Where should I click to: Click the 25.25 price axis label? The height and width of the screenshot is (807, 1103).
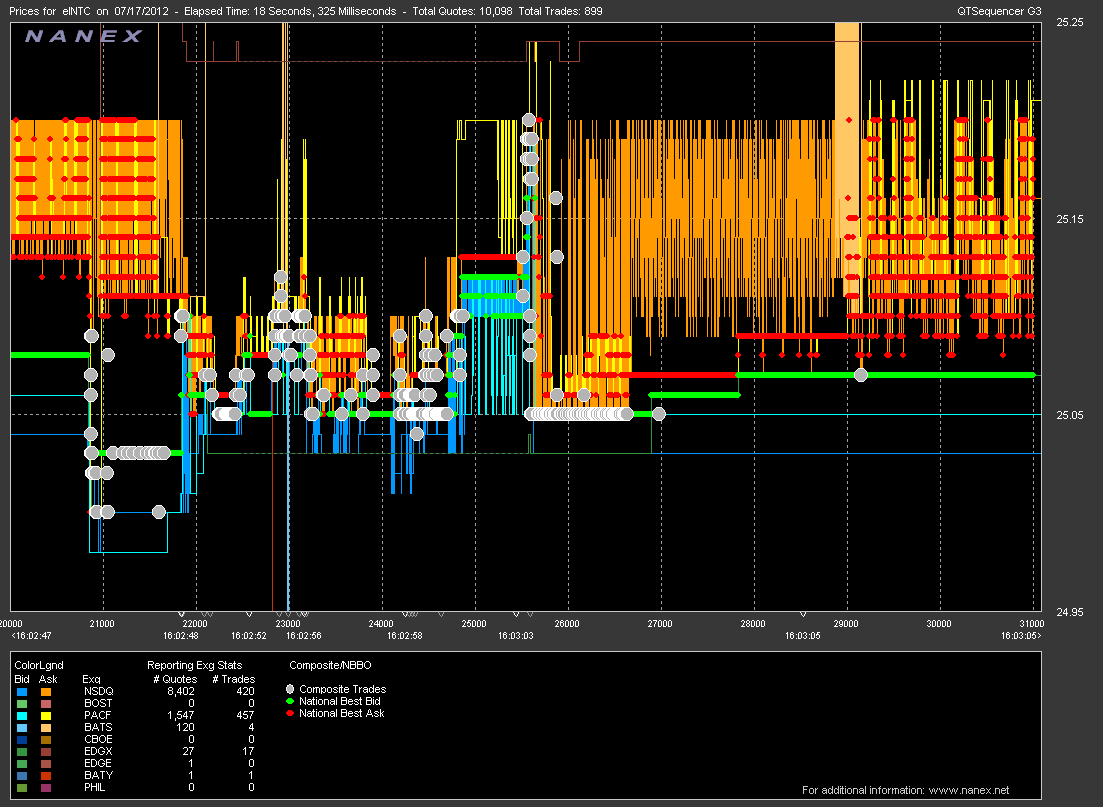coord(1070,23)
